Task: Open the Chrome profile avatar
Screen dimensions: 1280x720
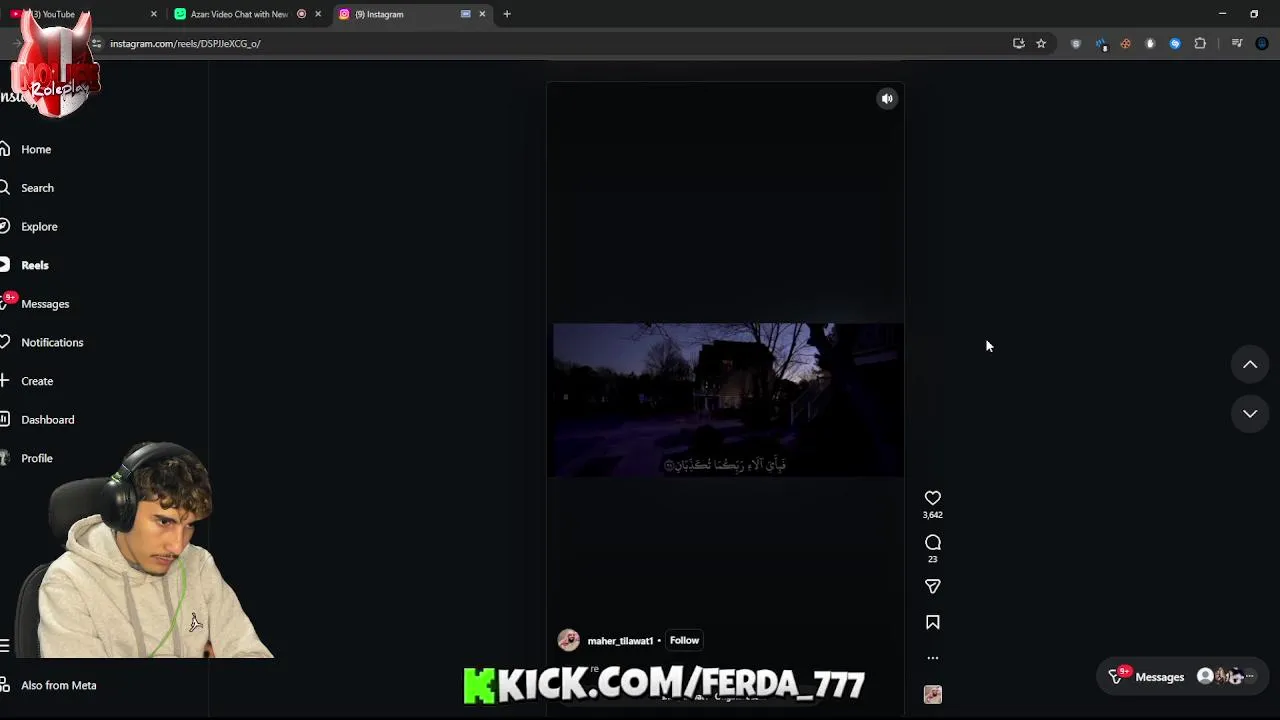Action: [x=1262, y=44]
